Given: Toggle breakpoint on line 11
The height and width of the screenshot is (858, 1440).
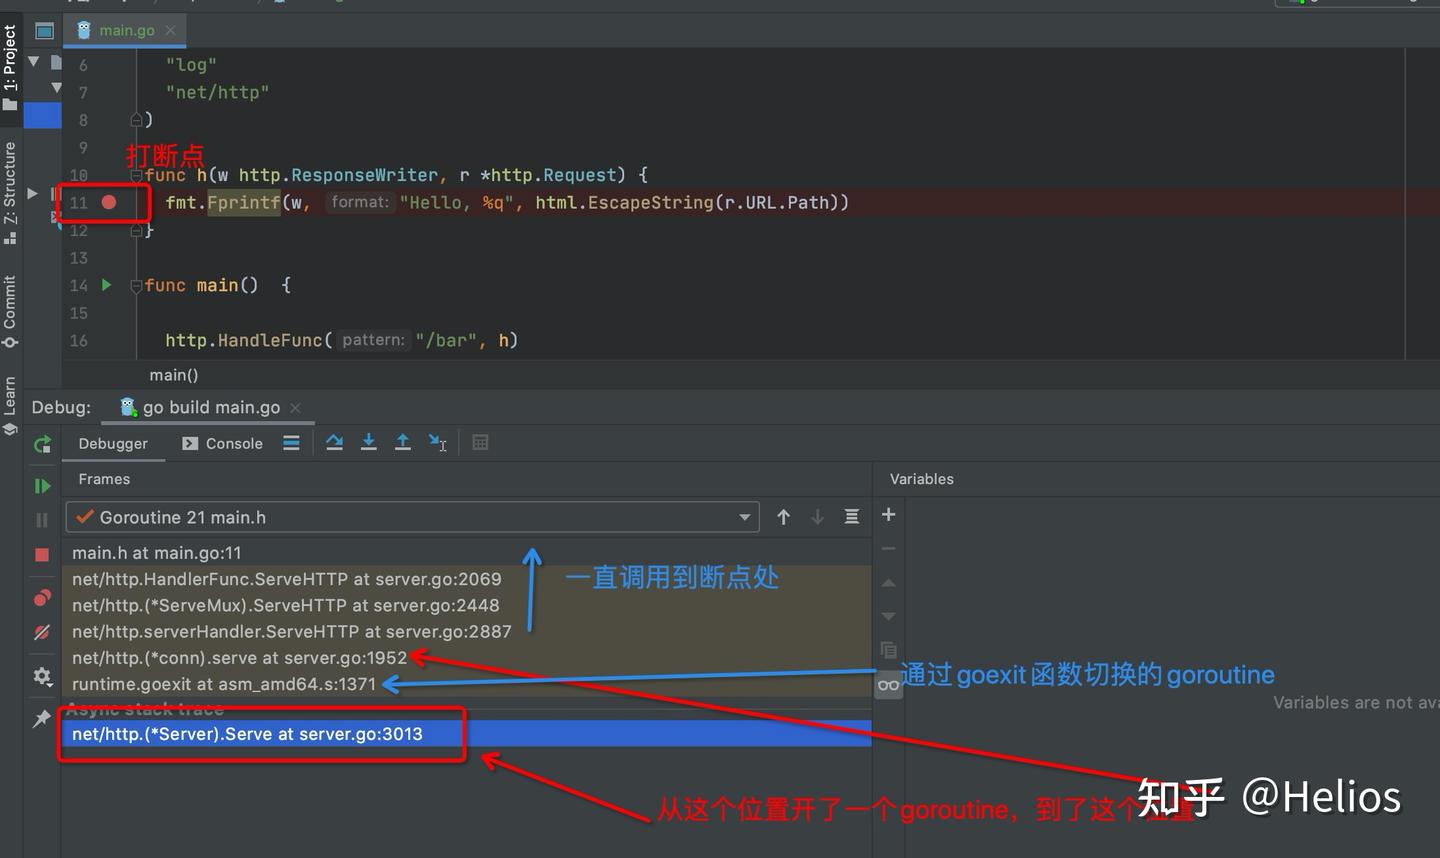Looking at the screenshot, I should pyautogui.click(x=109, y=203).
